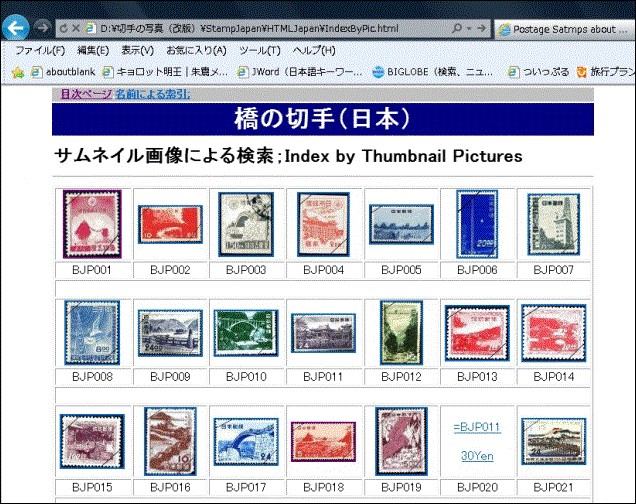Go forward with the browser forward arrow
Viewport: 636px width, 504px height.
click(42, 27)
